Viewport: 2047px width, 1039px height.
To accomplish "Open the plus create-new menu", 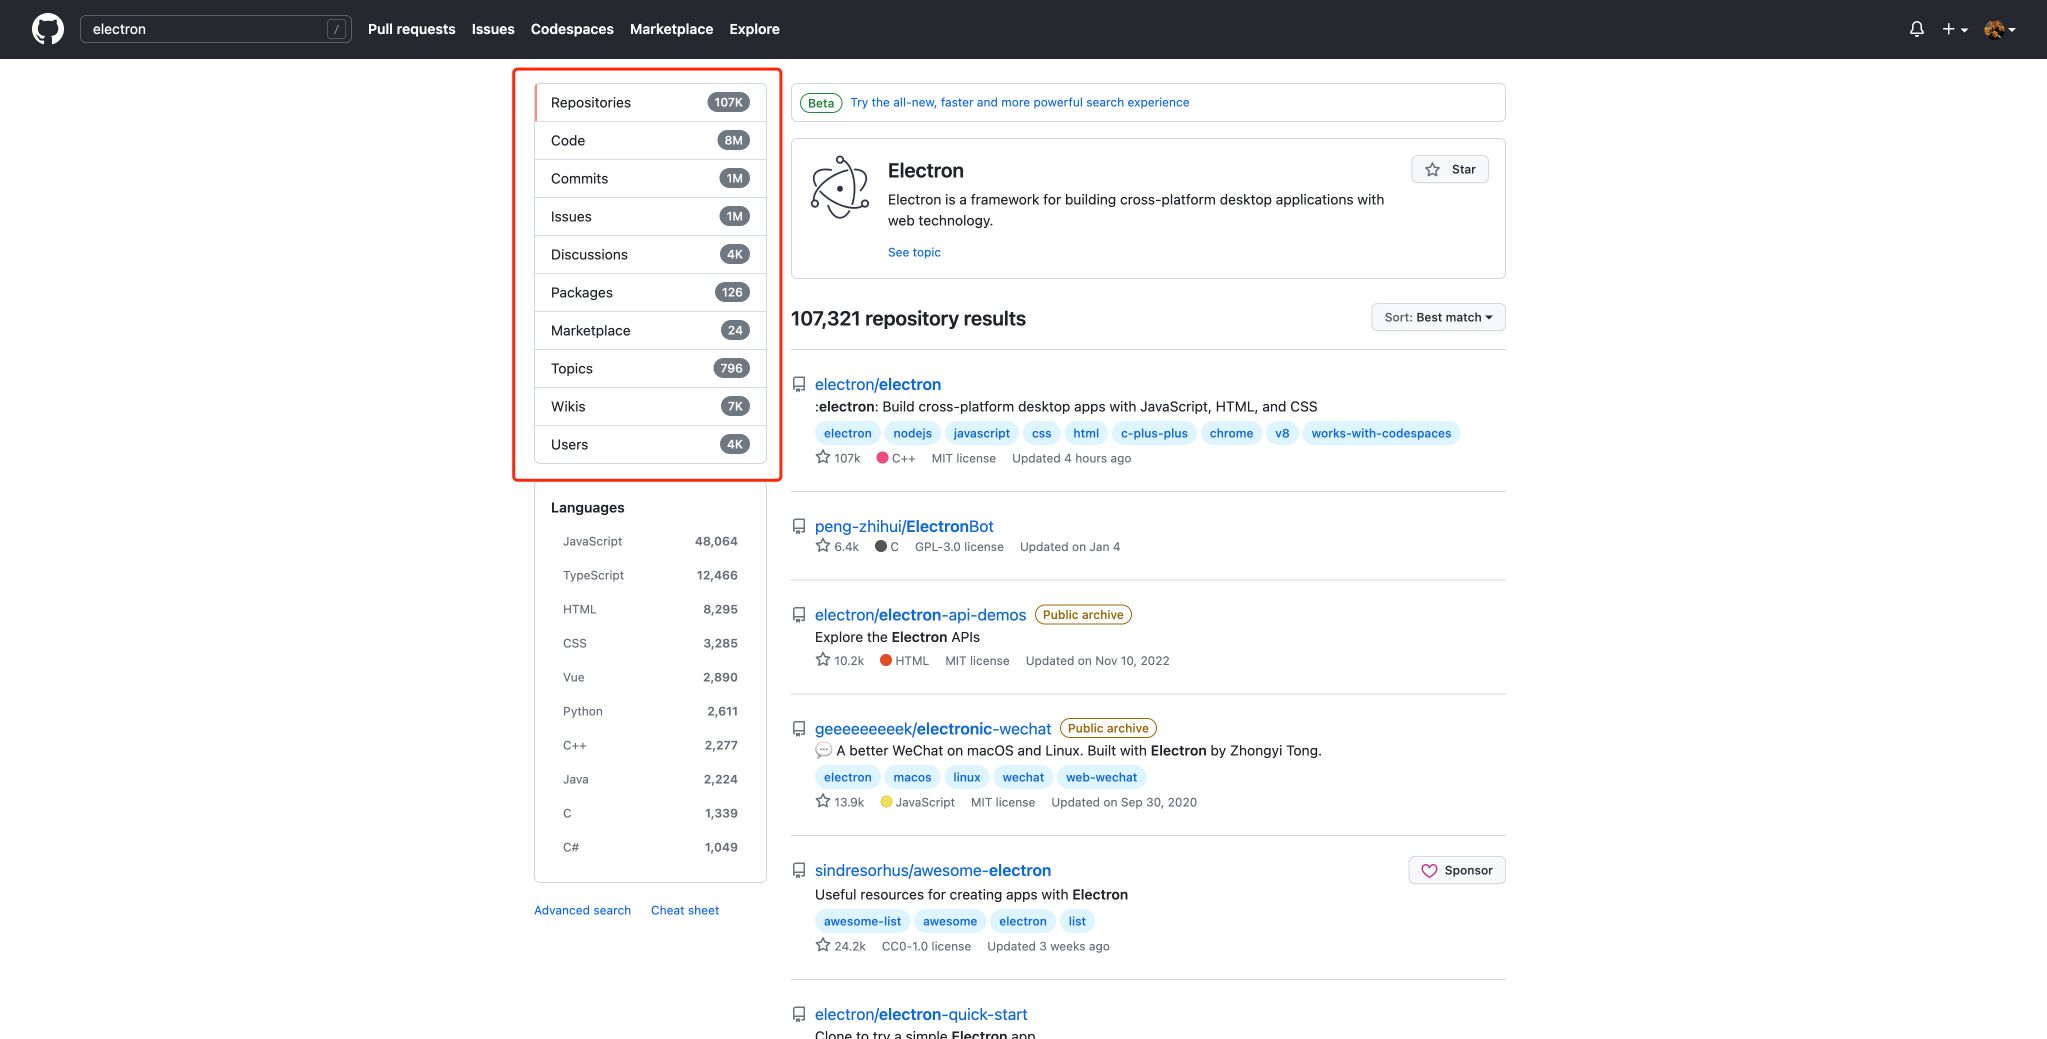I will (1955, 29).
